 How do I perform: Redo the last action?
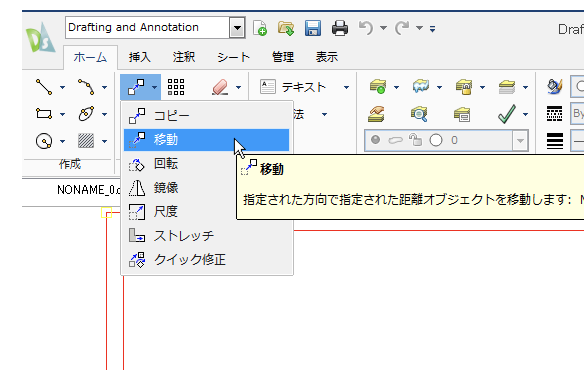tap(402, 28)
